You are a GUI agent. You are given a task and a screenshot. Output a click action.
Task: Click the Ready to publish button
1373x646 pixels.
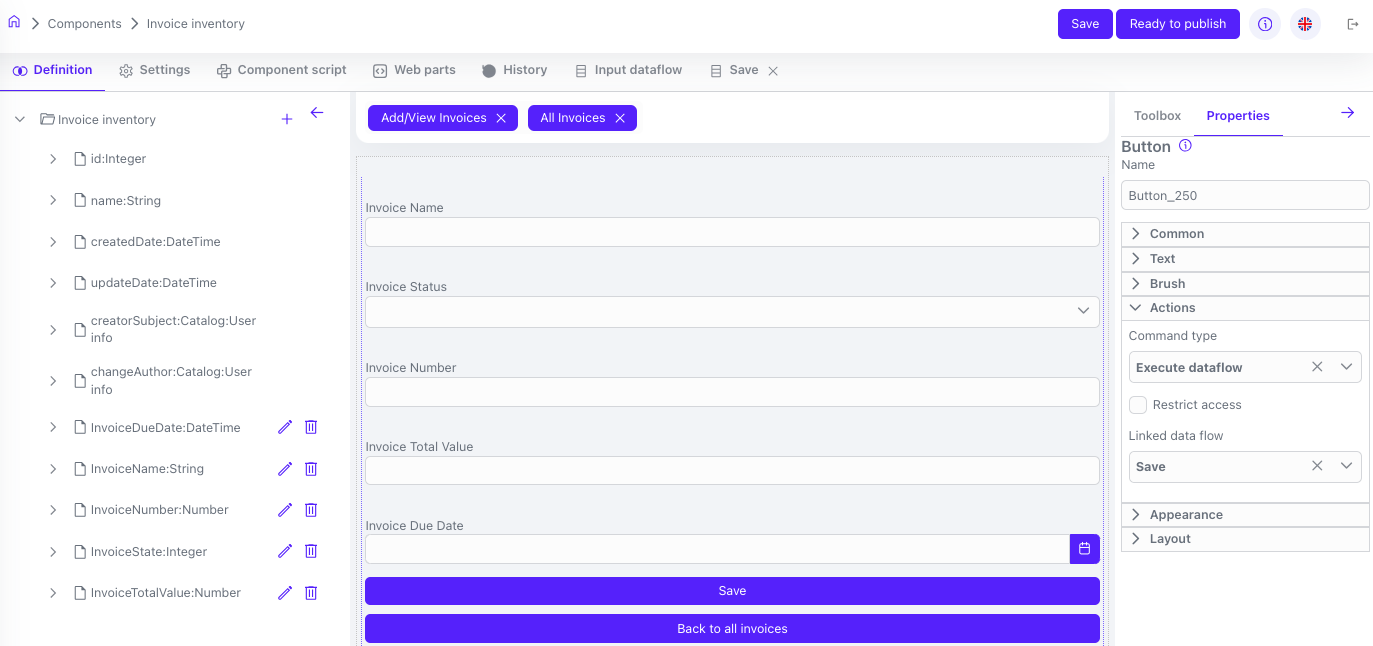click(x=1177, y=24)
